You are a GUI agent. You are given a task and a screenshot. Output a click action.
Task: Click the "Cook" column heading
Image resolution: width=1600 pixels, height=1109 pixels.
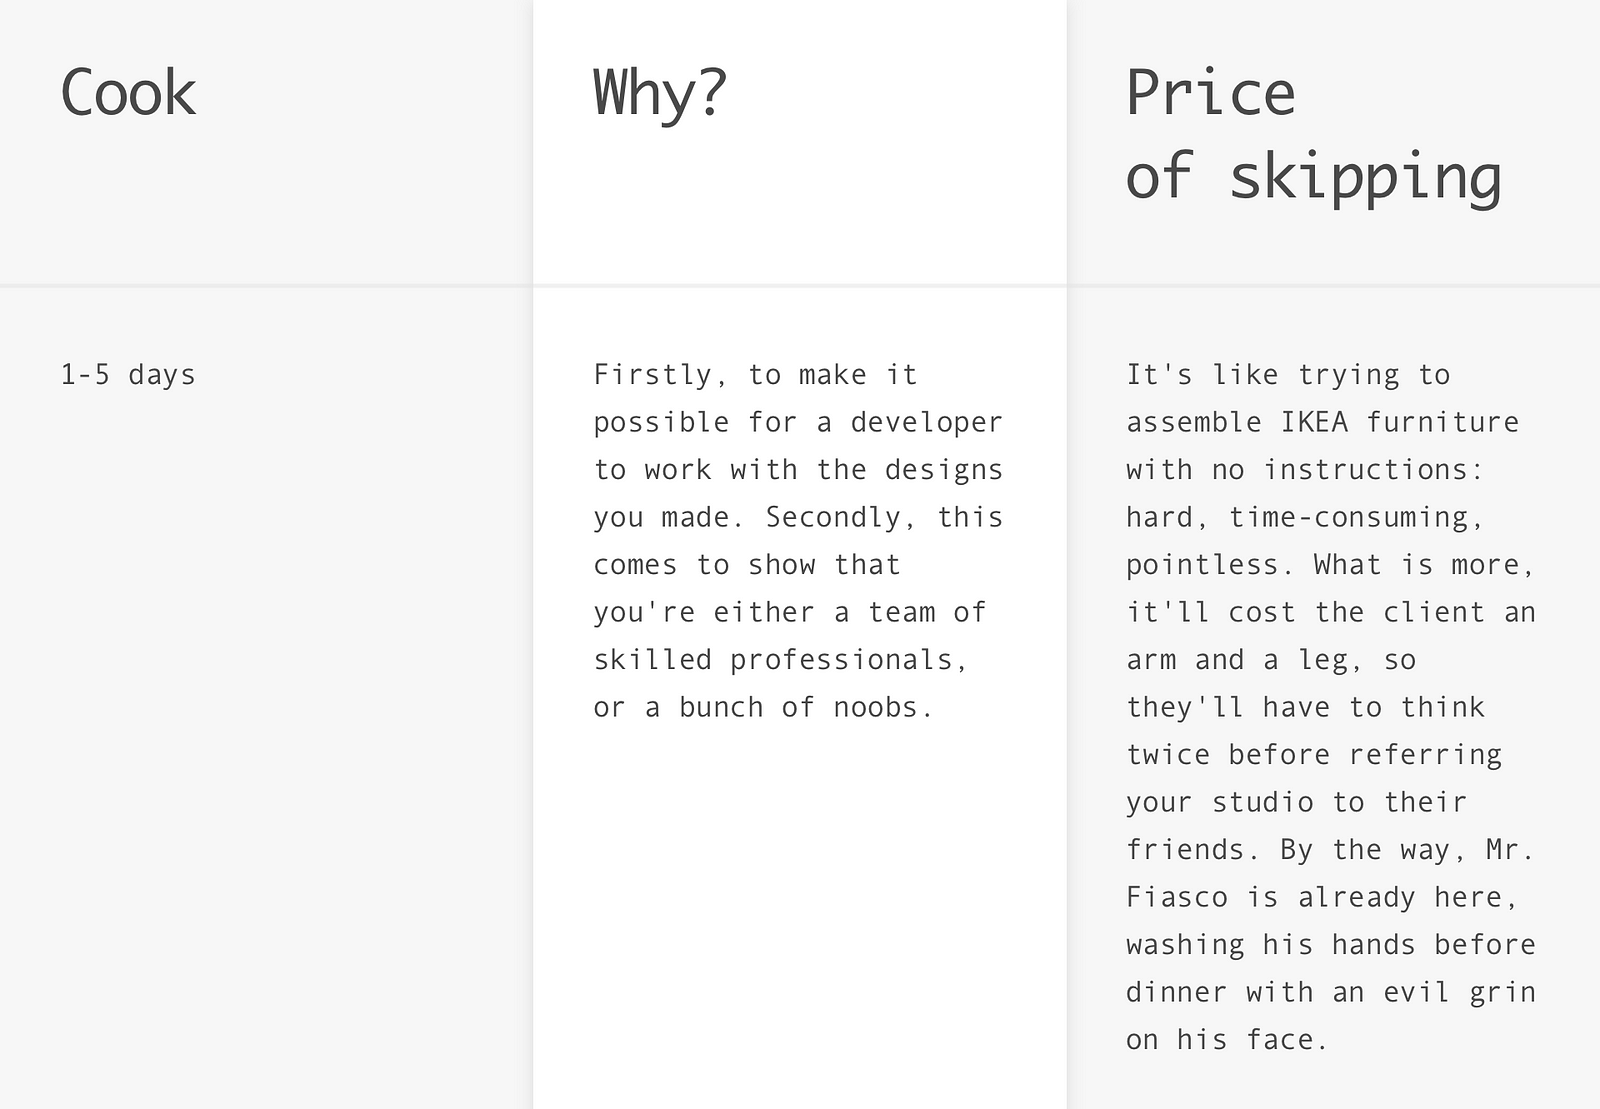pyautogui.click(x=128, y=93)
